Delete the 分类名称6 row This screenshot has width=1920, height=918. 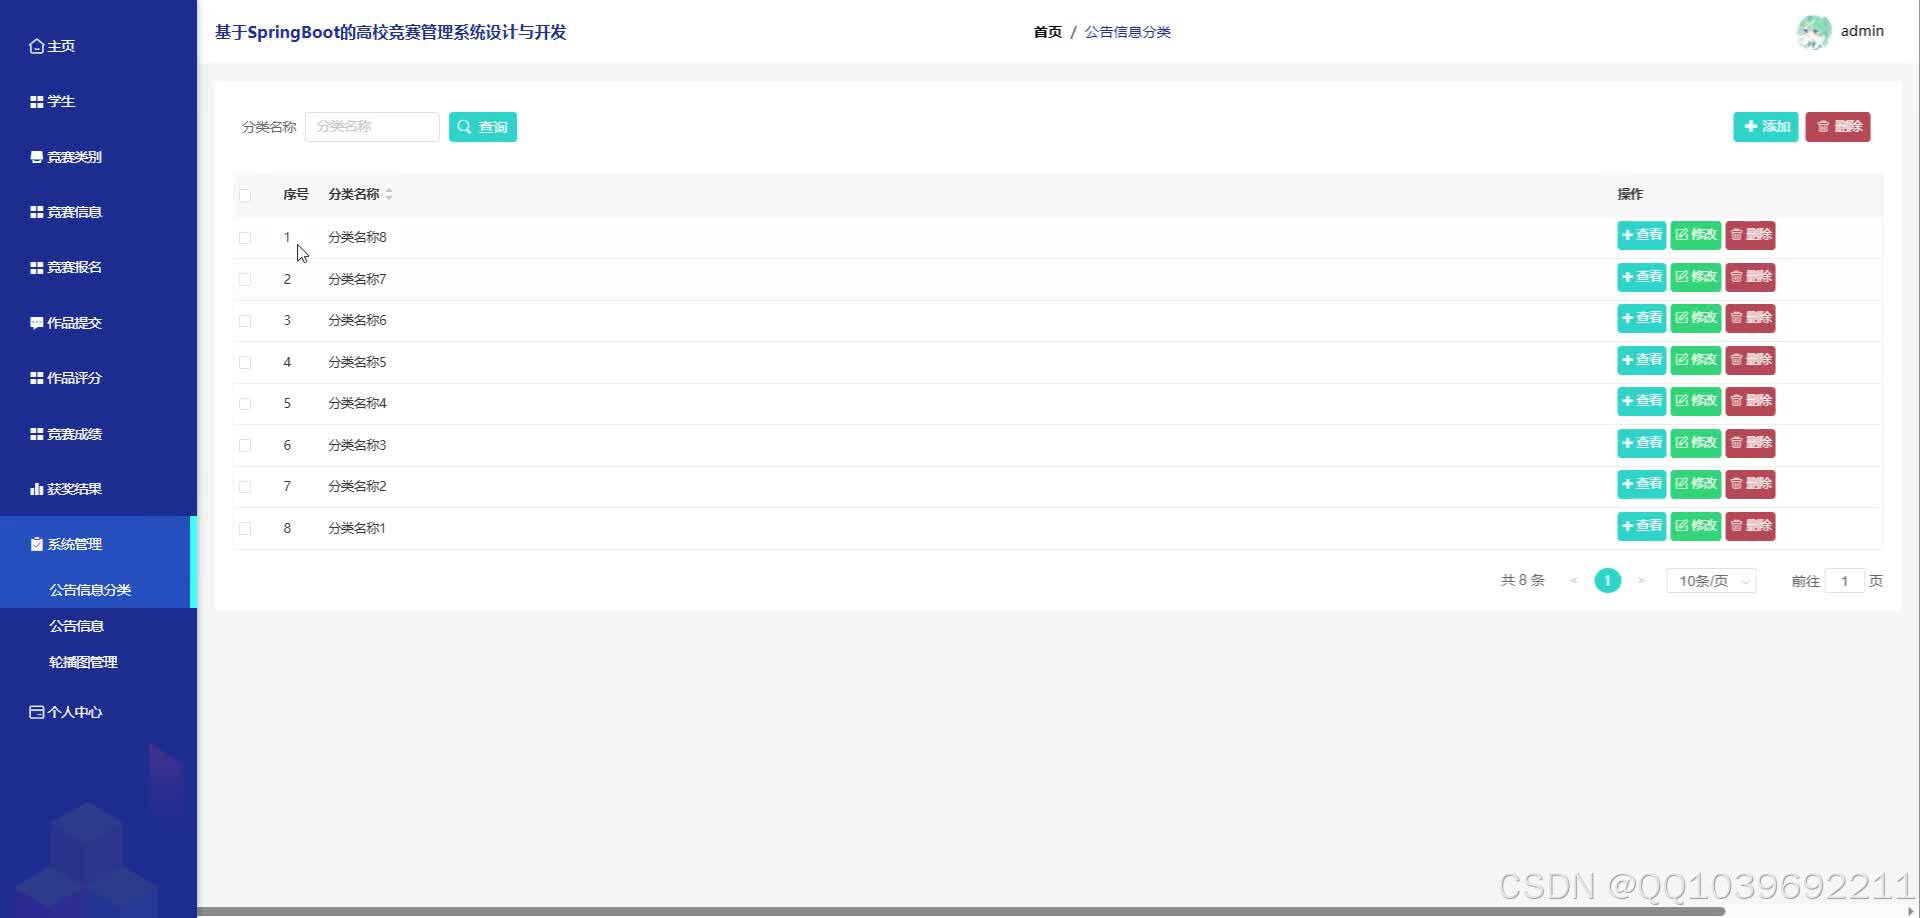[1751, 318]
